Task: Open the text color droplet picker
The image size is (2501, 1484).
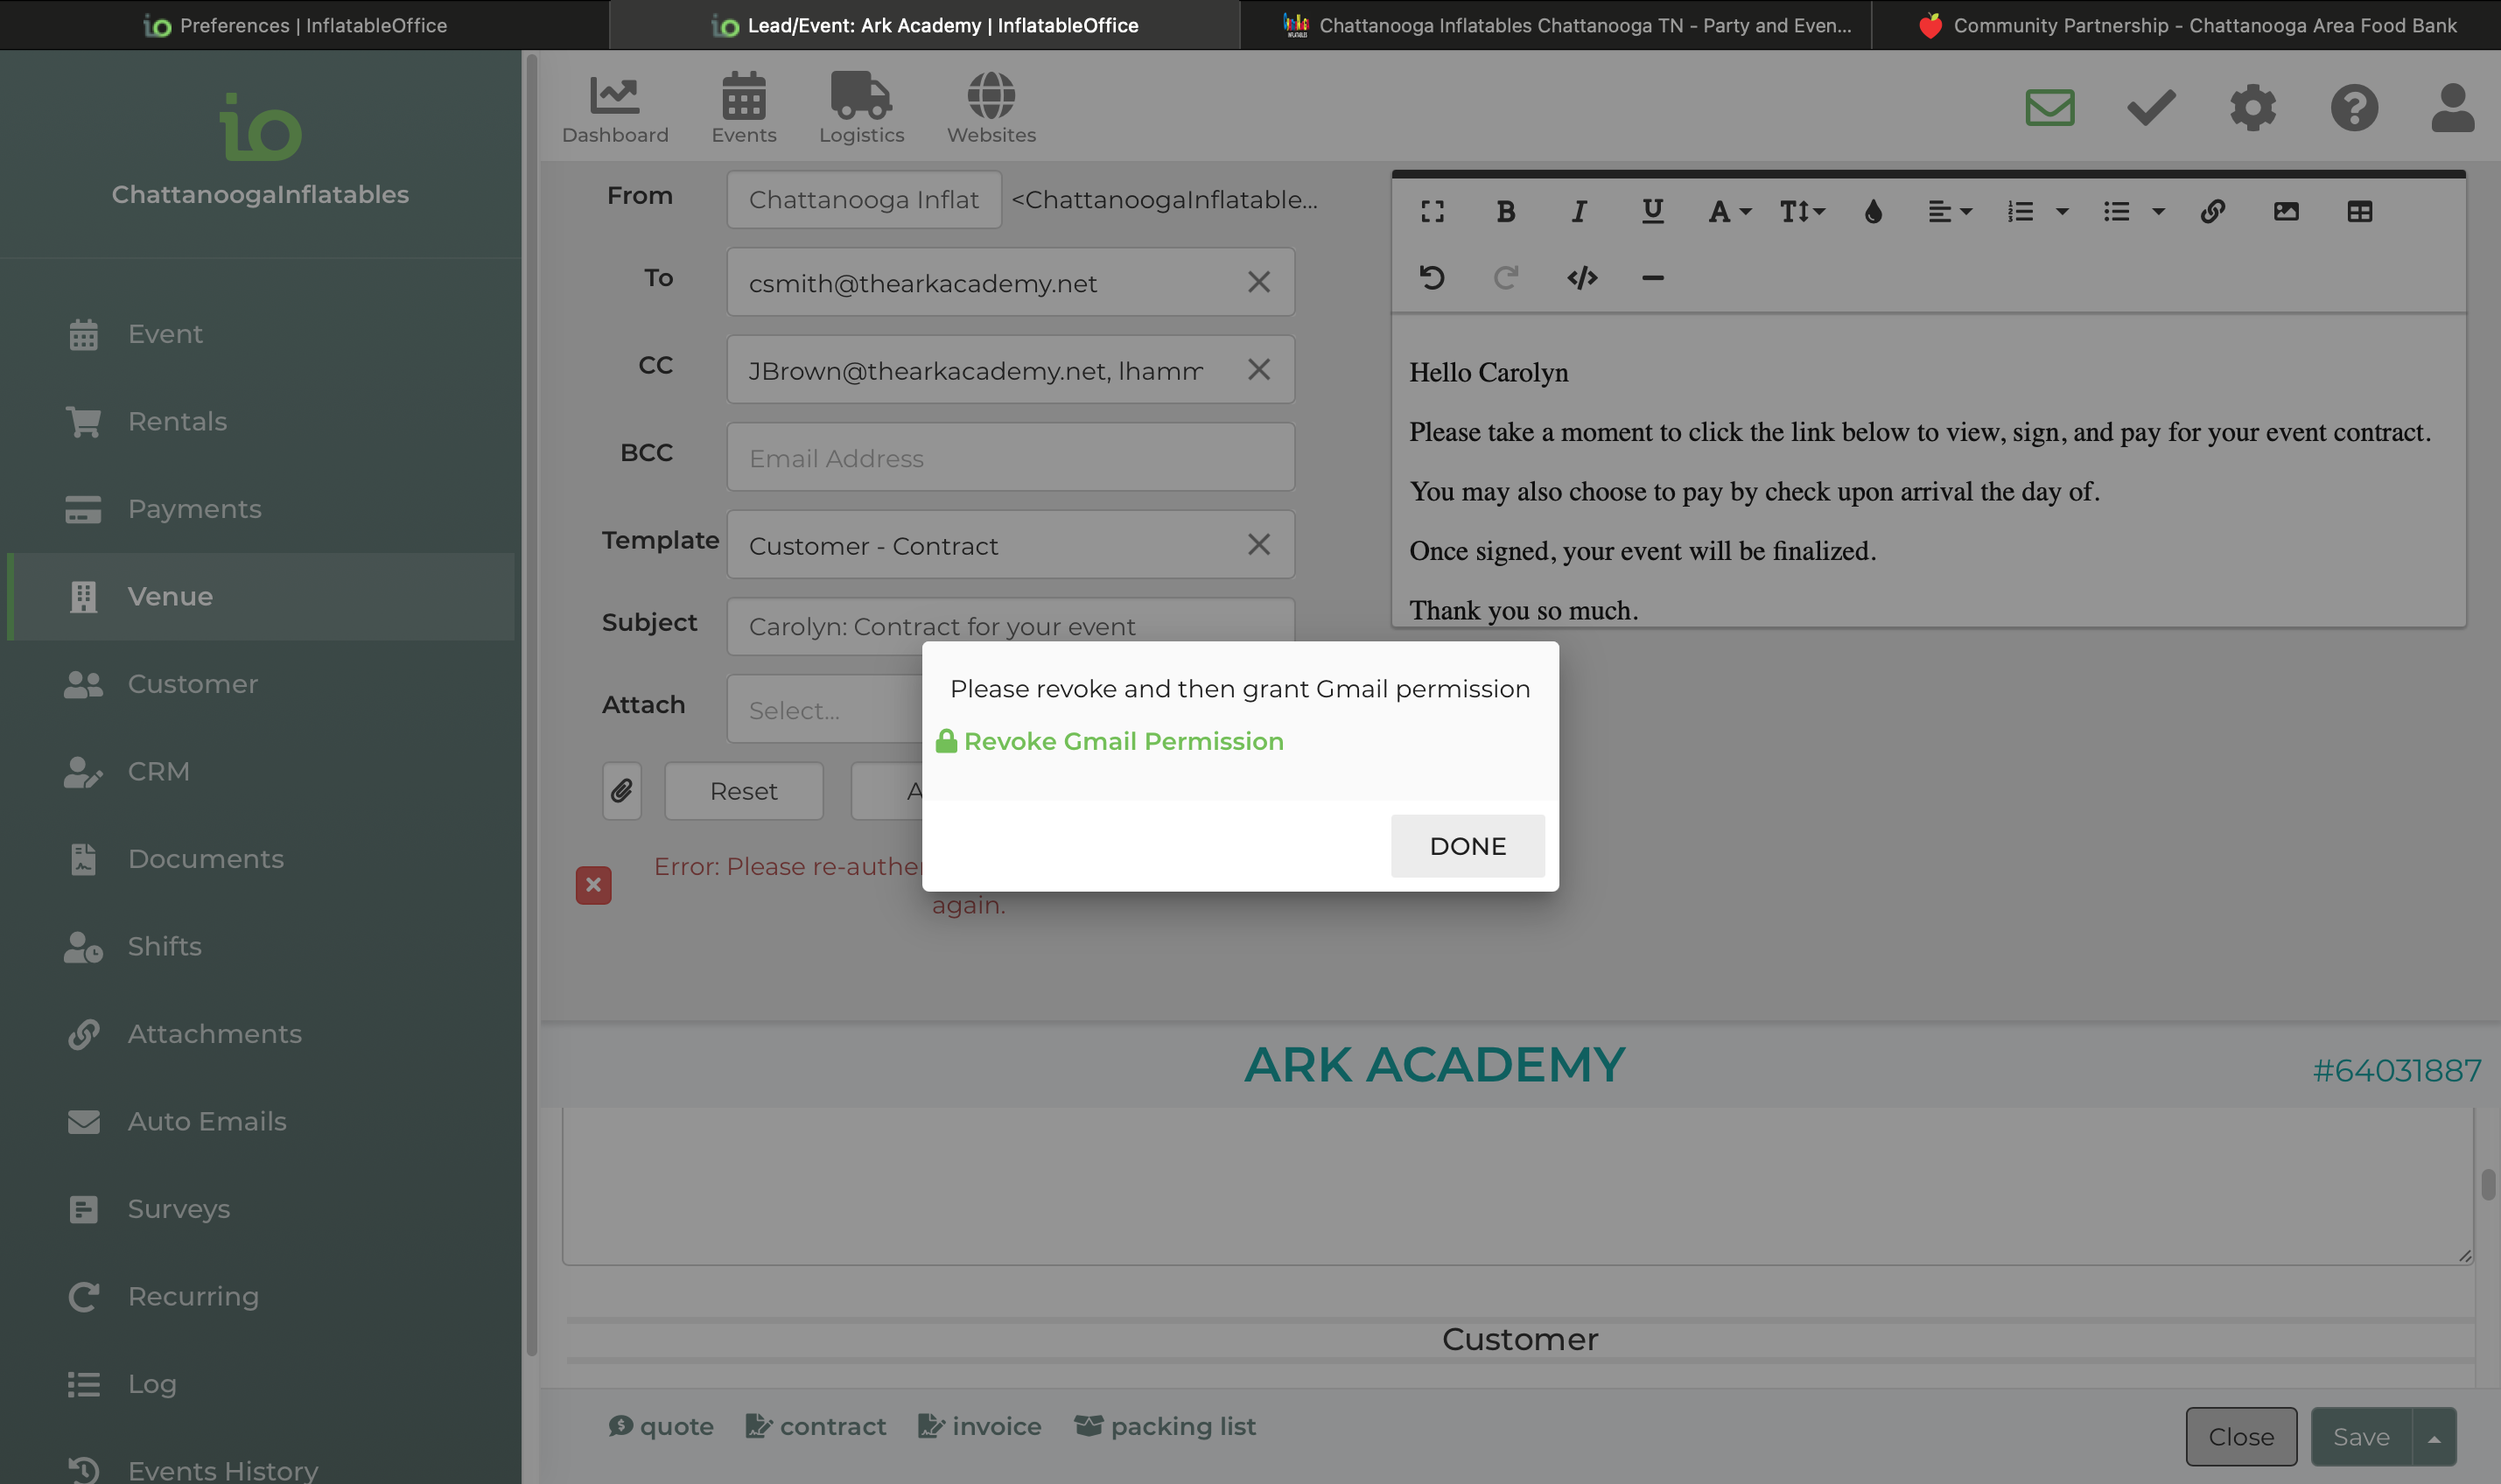Action: [1873, 212]
